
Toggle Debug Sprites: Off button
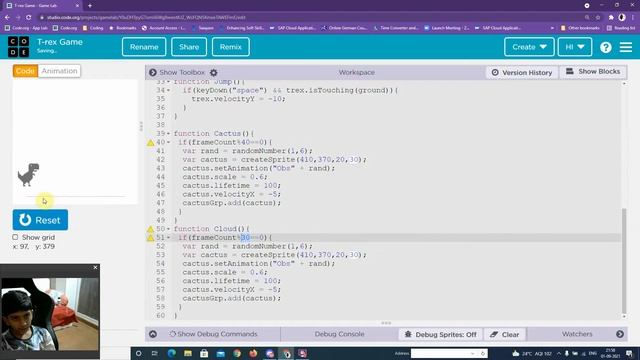point(441,334)
